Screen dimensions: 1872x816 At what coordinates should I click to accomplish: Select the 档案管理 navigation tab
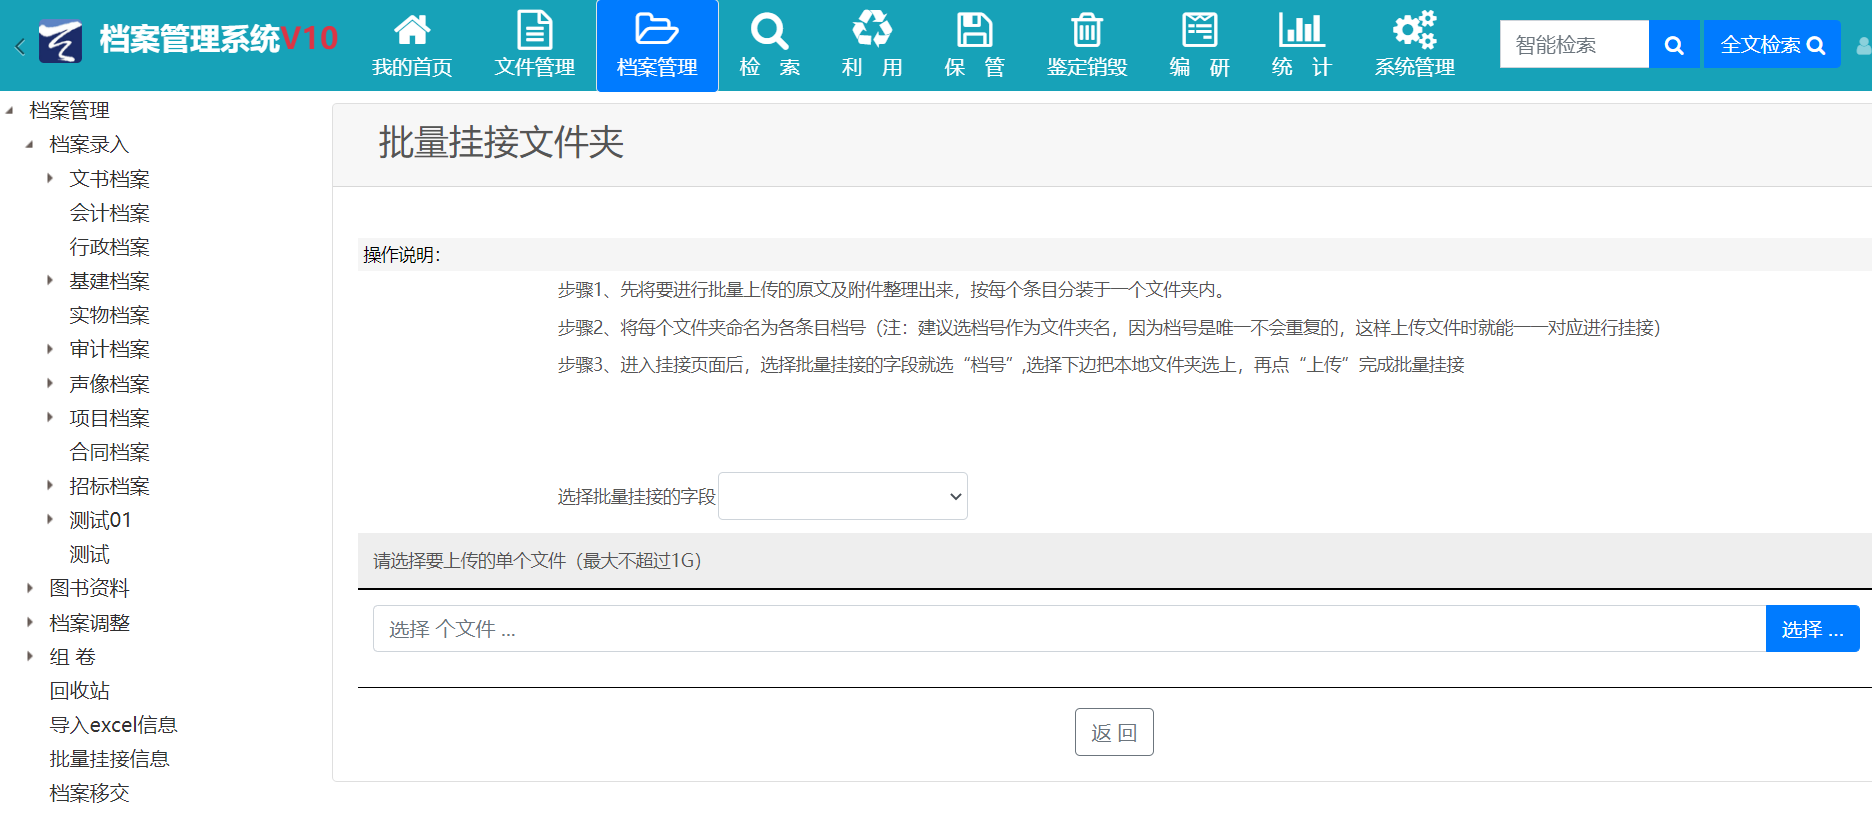pos(657,46)
